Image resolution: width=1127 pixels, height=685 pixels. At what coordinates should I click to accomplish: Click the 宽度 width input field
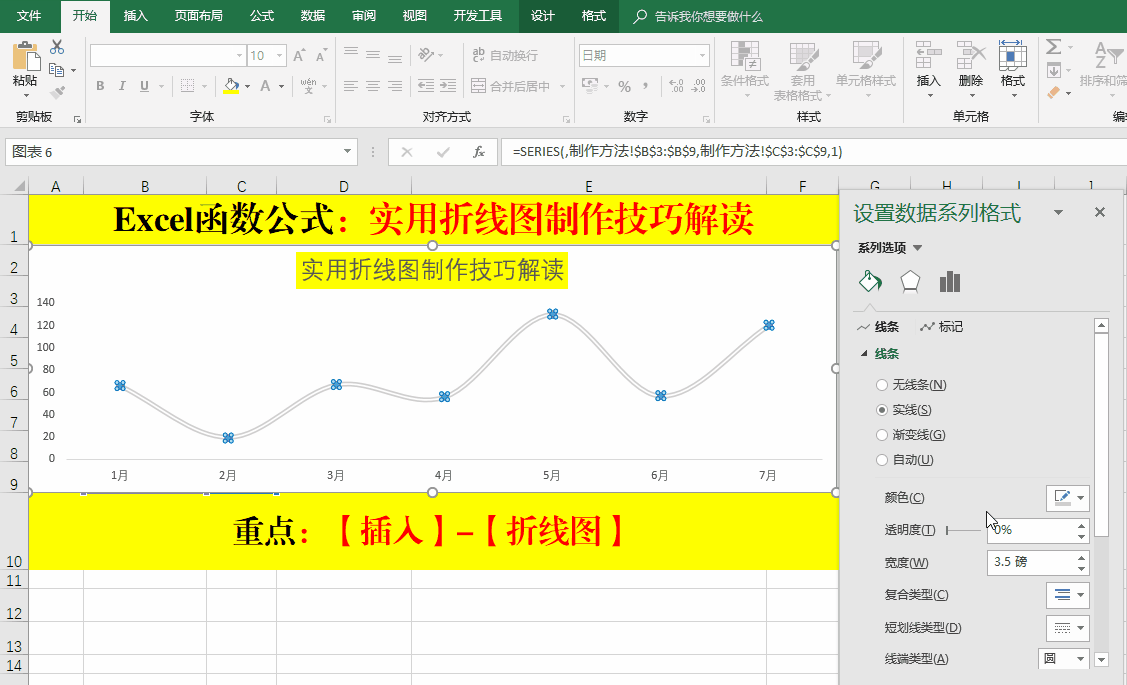tap(1030, 563)
